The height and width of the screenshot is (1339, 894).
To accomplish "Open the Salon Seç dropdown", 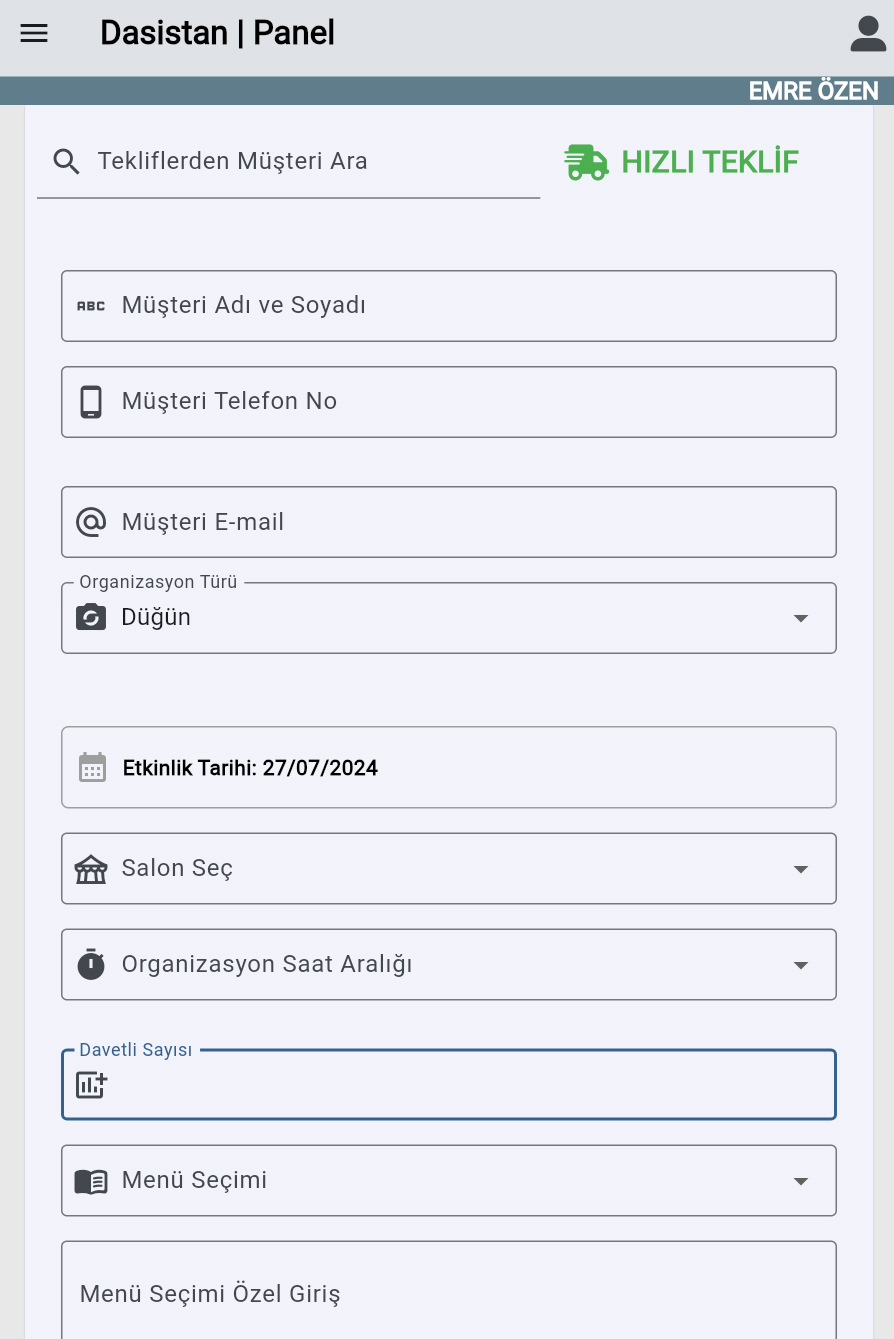I will 449,868.
